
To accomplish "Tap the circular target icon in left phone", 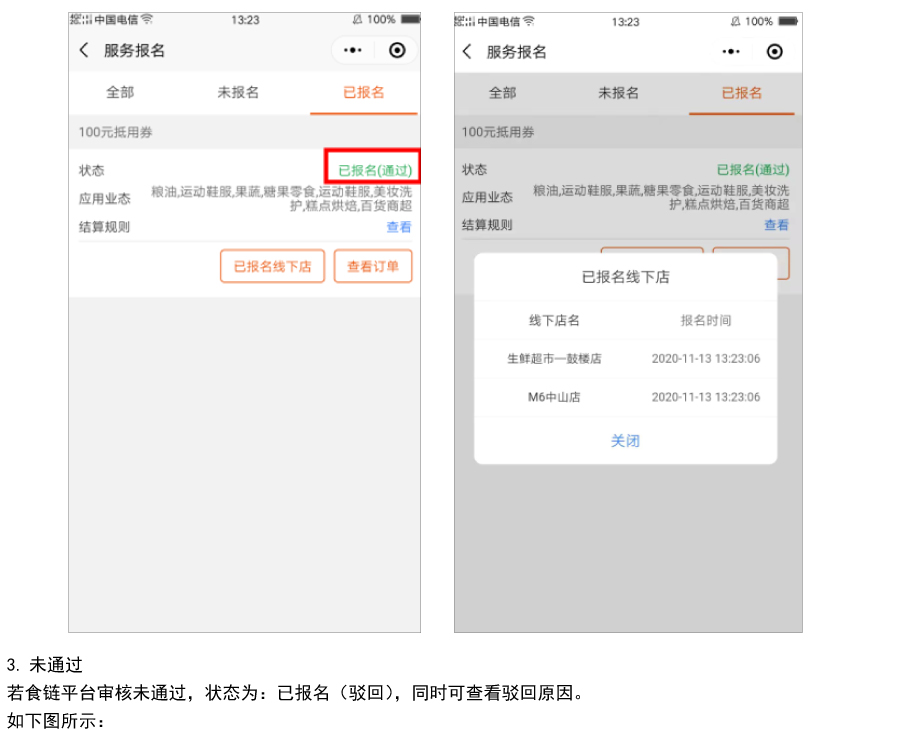I will (x=397, y=51).
